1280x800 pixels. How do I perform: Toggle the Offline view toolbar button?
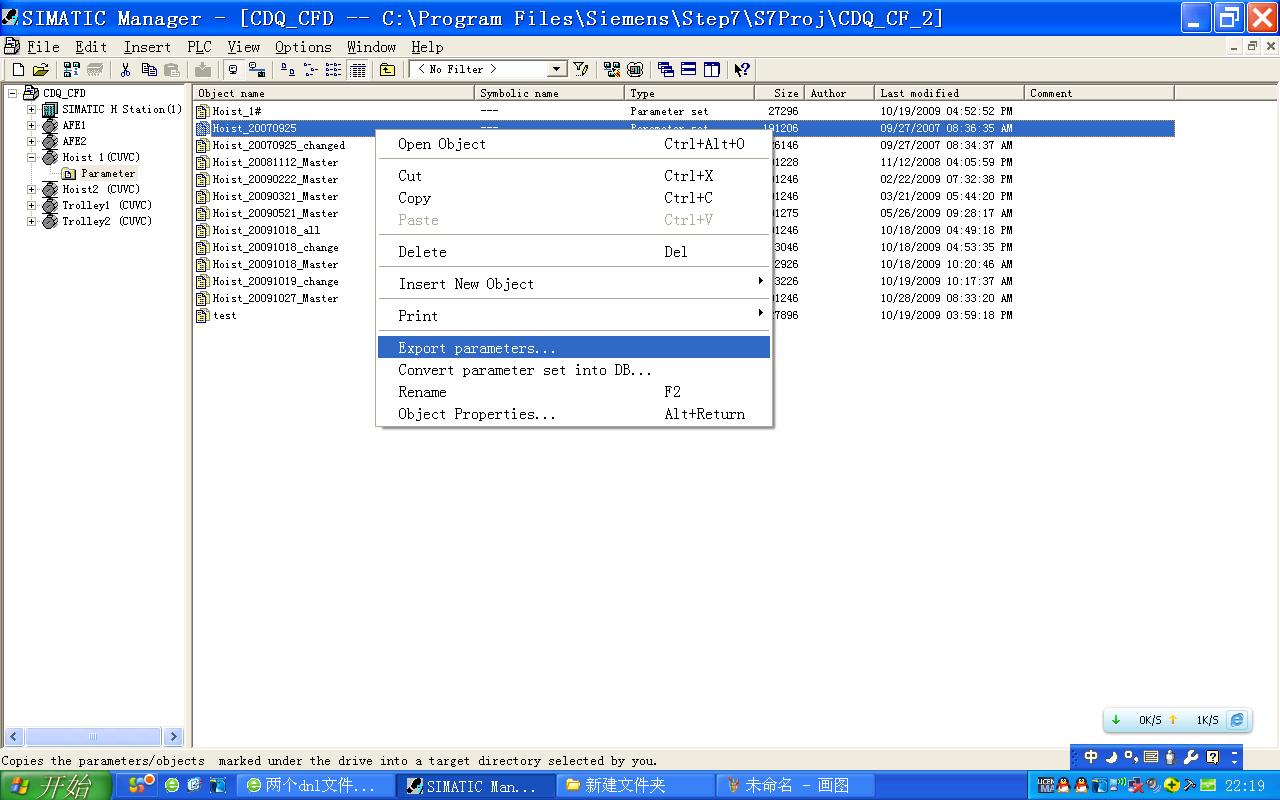[256, 69]
